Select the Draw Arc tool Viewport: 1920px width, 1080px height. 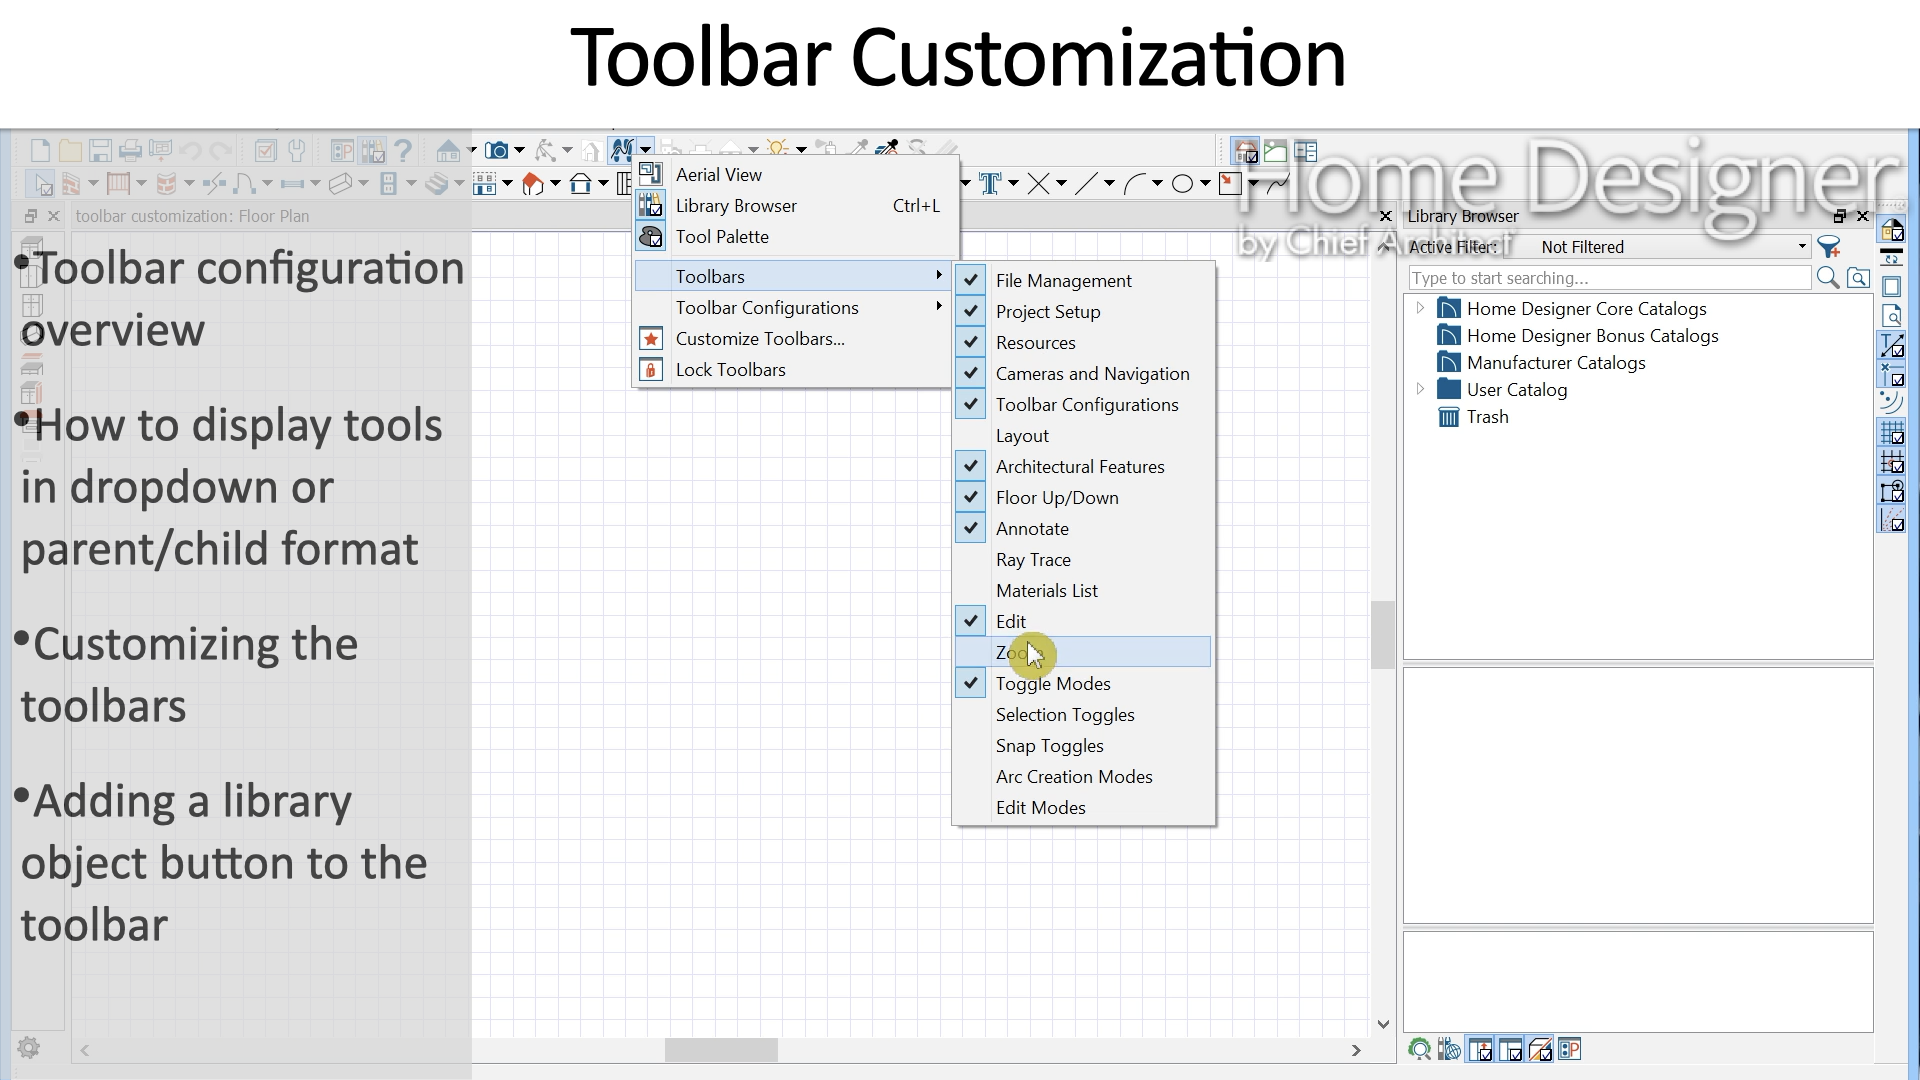click(x=1134, y=184)
